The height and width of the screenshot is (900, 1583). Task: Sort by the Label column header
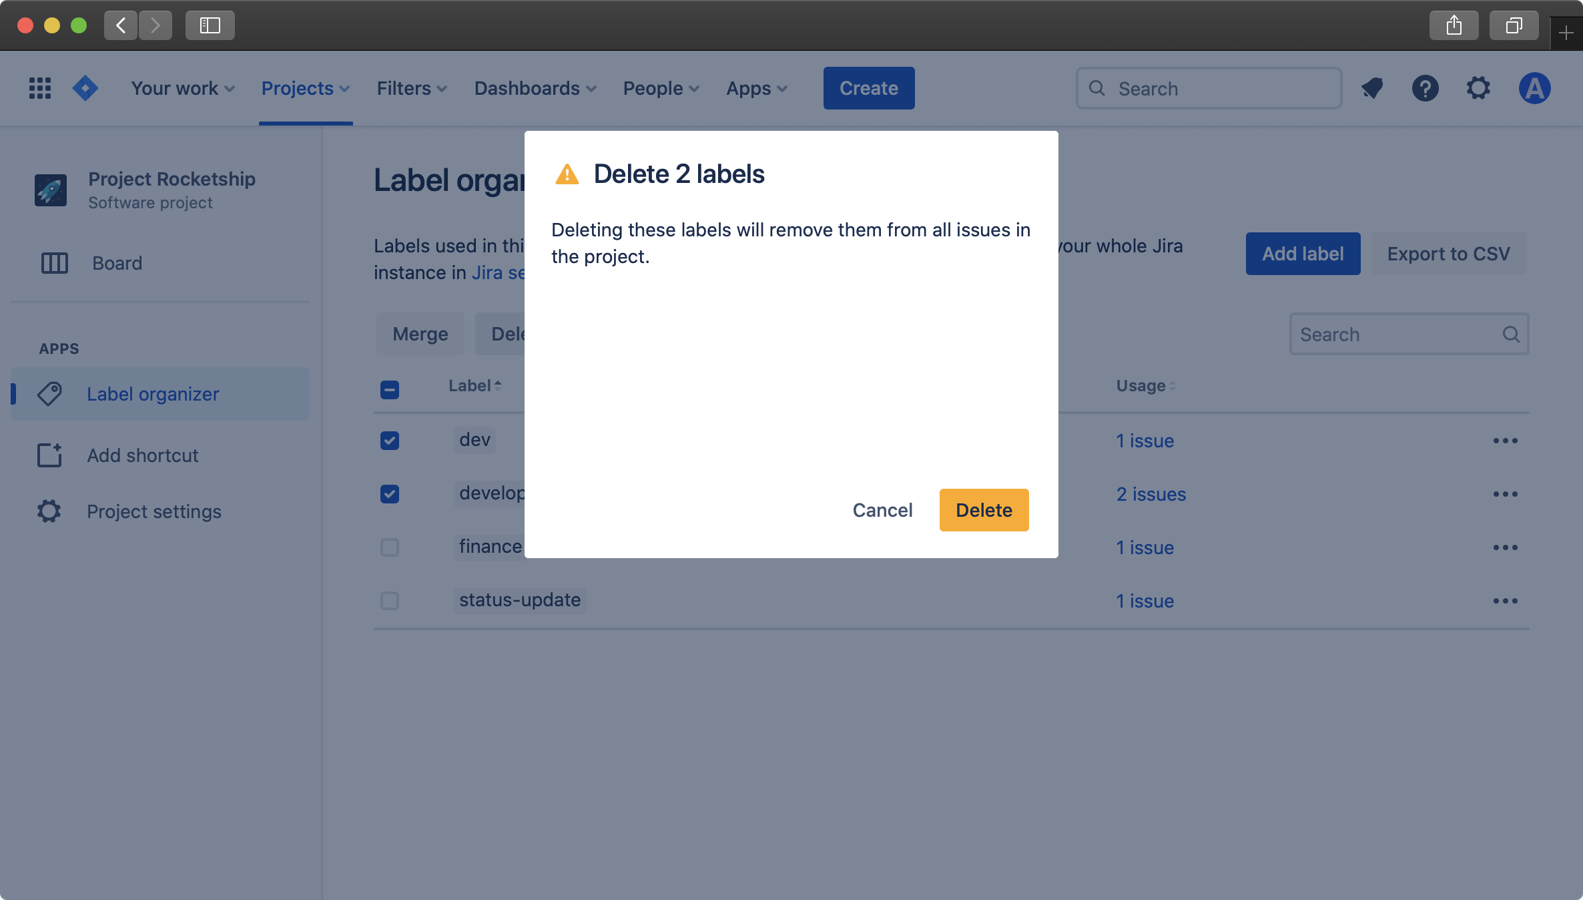point(475,386)
